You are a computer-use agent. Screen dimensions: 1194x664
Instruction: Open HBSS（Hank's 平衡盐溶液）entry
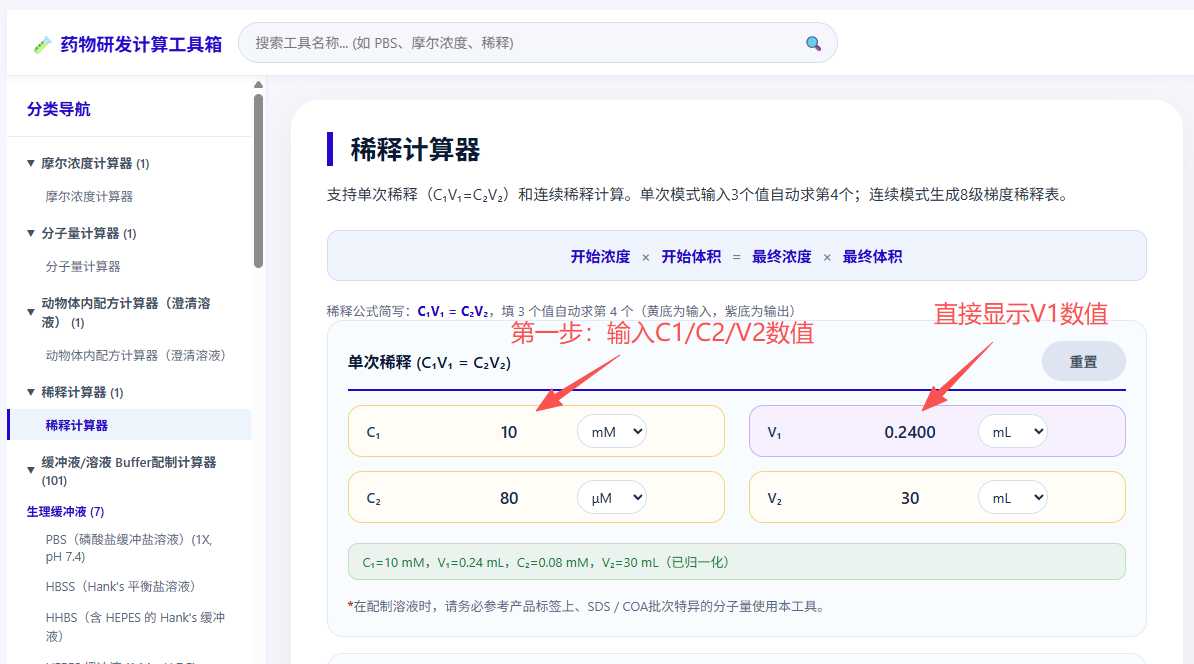(120, 586)
